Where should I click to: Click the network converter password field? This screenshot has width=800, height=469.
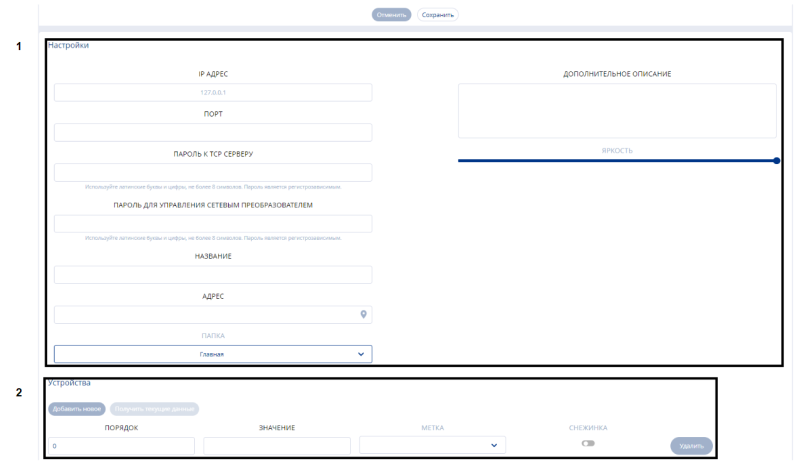(212, 224)
